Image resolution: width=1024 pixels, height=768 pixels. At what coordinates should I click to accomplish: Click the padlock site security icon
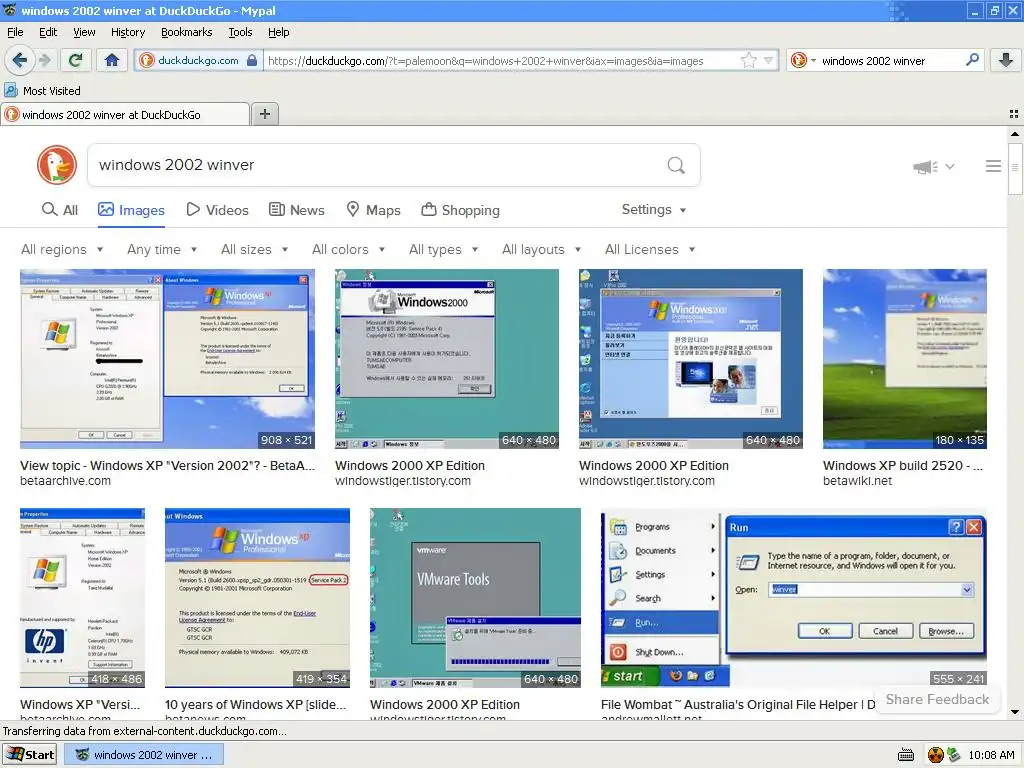252,61
